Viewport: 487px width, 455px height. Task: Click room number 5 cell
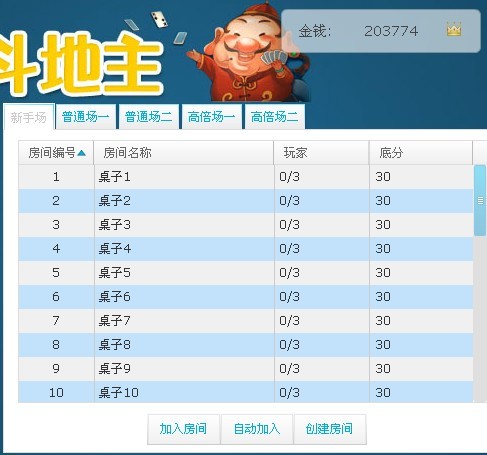56,273
